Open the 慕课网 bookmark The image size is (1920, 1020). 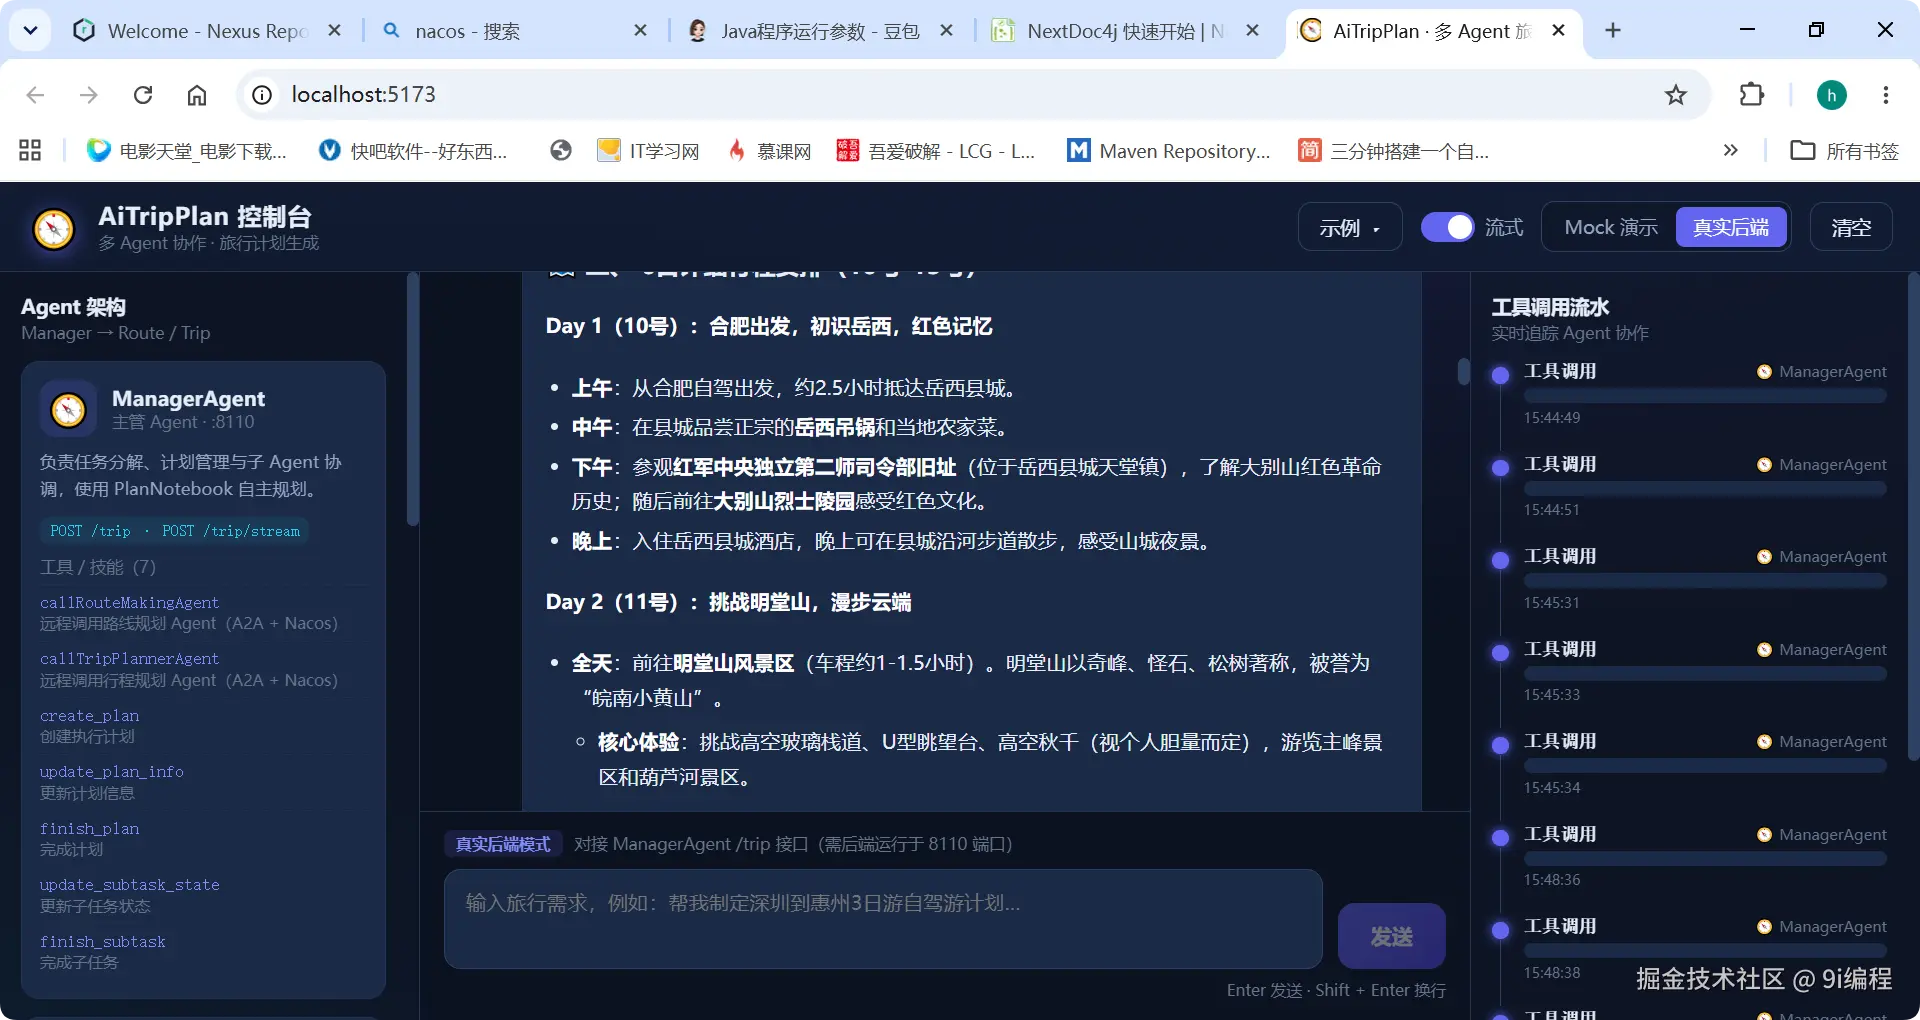[x=769, y=151]
